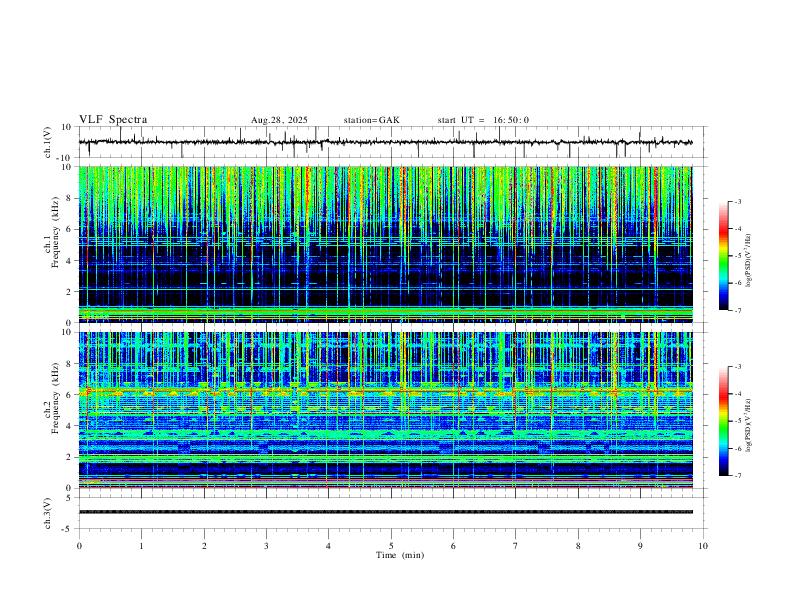This screenshot has width=792, height=612.
Task: Click the ch.2 spectrogram color scale bar
Action: (723, 421)
